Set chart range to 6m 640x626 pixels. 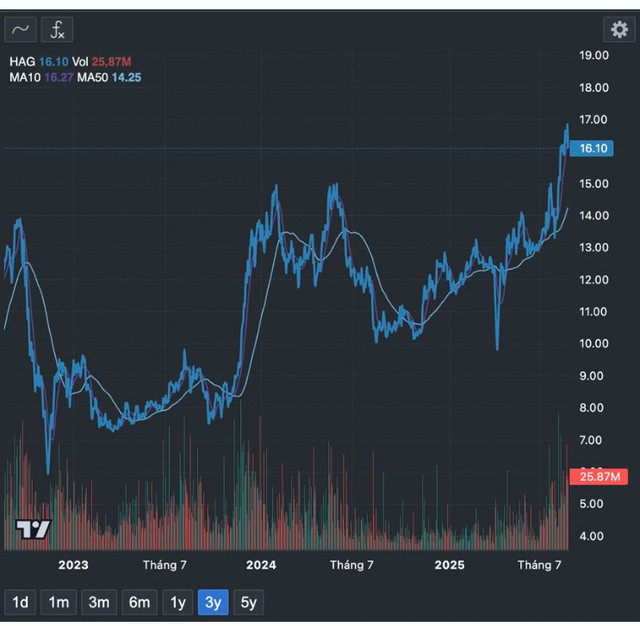139,602
